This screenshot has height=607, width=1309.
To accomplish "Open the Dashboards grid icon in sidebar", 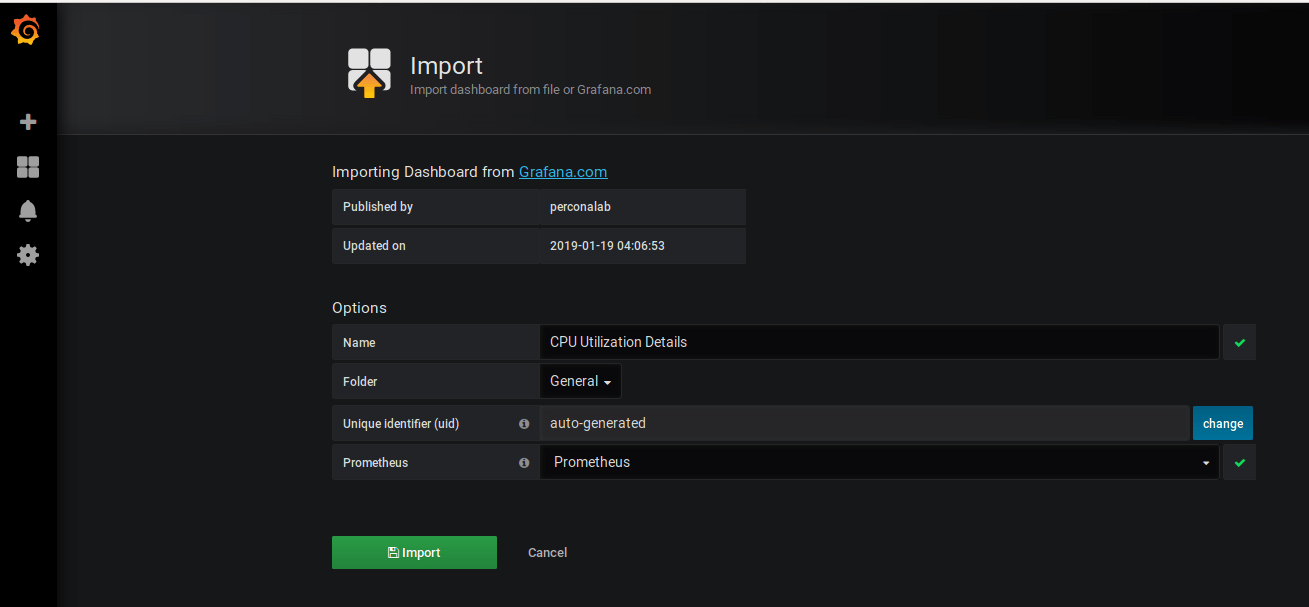I will pyautogui.click(x=28, y=167).
